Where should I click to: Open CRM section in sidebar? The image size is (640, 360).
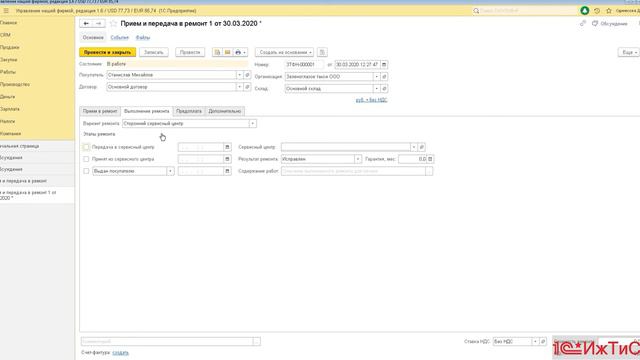[x=5, y=35]
